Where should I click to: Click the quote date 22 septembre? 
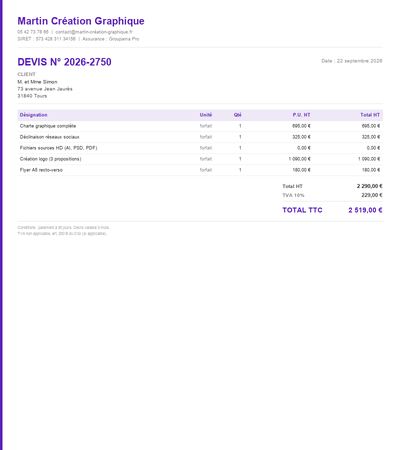click(x=352, y=61)
